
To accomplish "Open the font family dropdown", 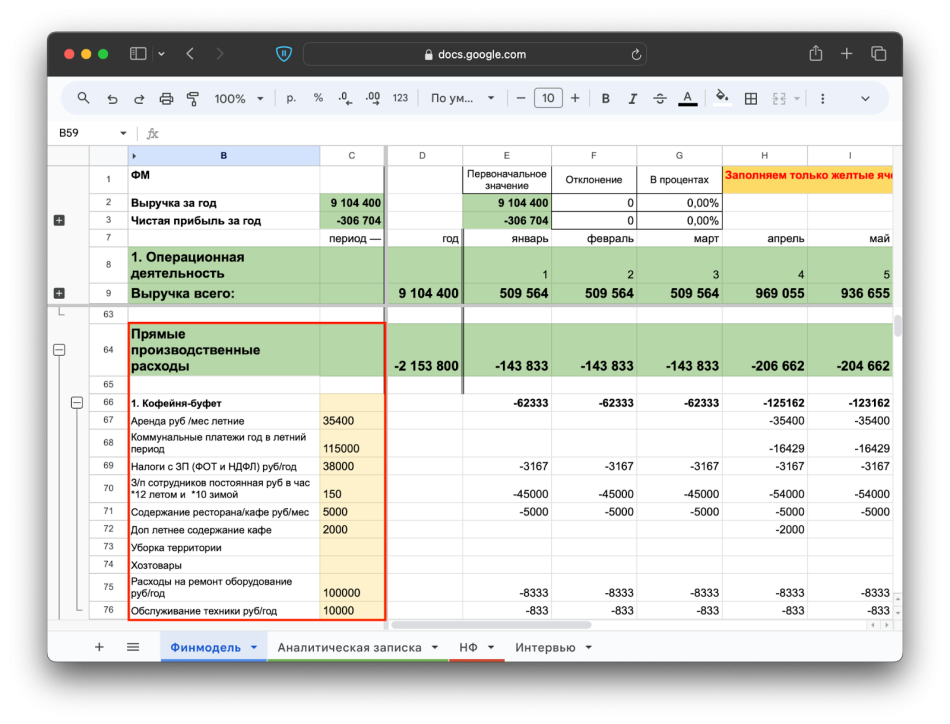I will (x=462, y=98).
